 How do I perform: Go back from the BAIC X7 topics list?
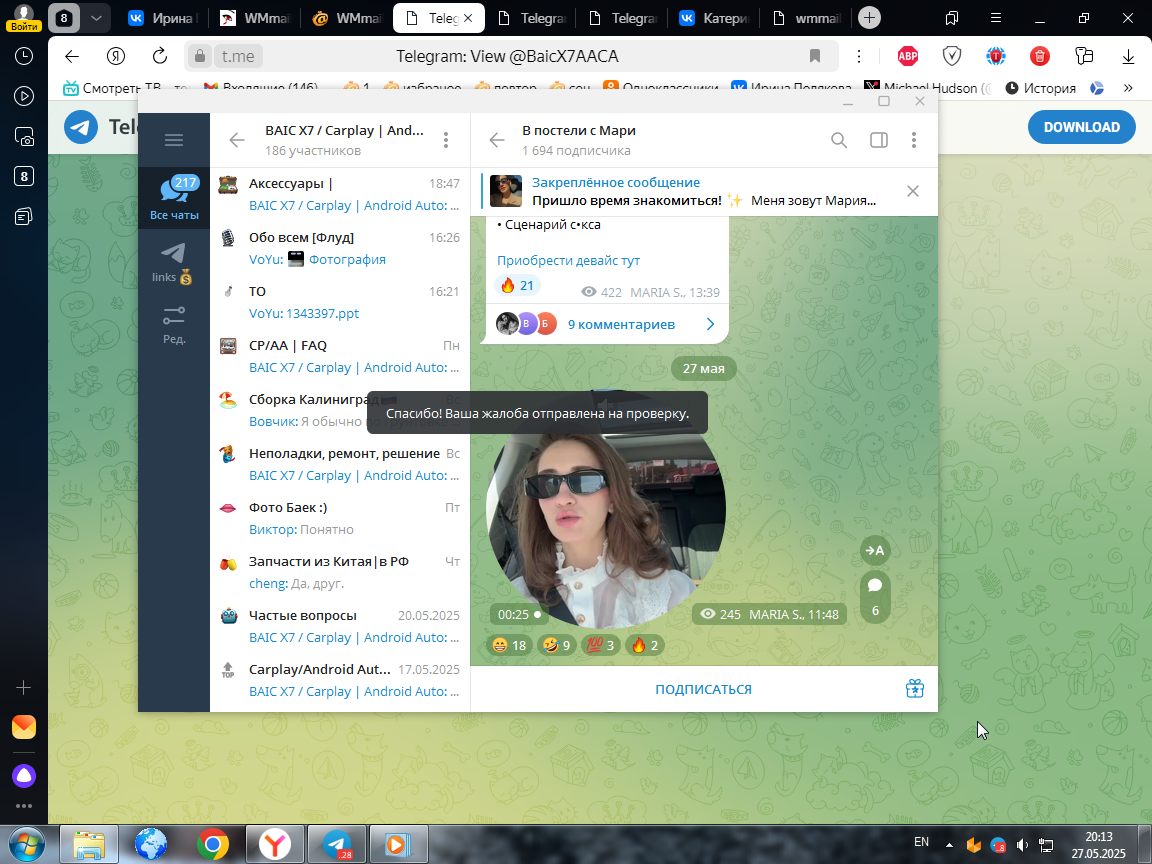237,140
